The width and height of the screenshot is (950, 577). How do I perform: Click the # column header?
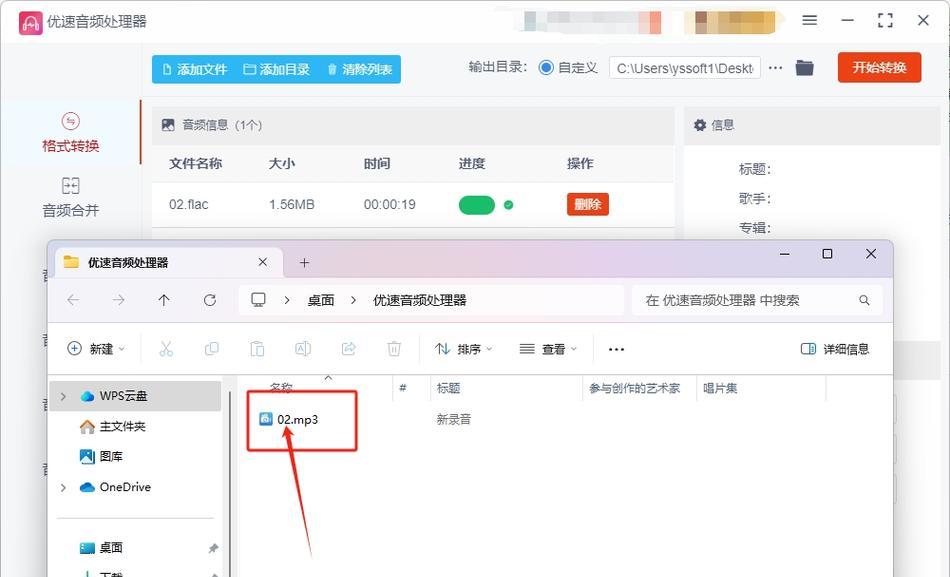coord(403,388)
